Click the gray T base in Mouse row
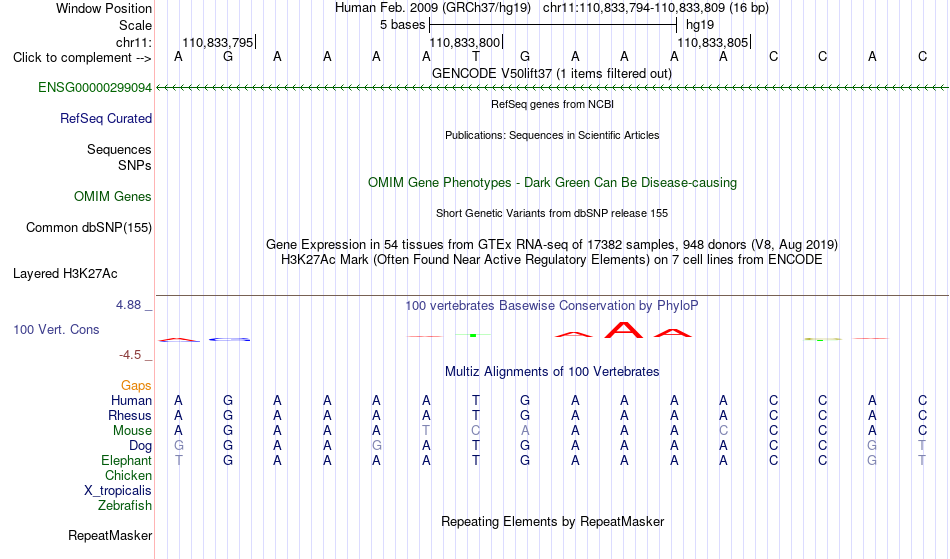Screen dimensions: 950x559 coord(427,431)
